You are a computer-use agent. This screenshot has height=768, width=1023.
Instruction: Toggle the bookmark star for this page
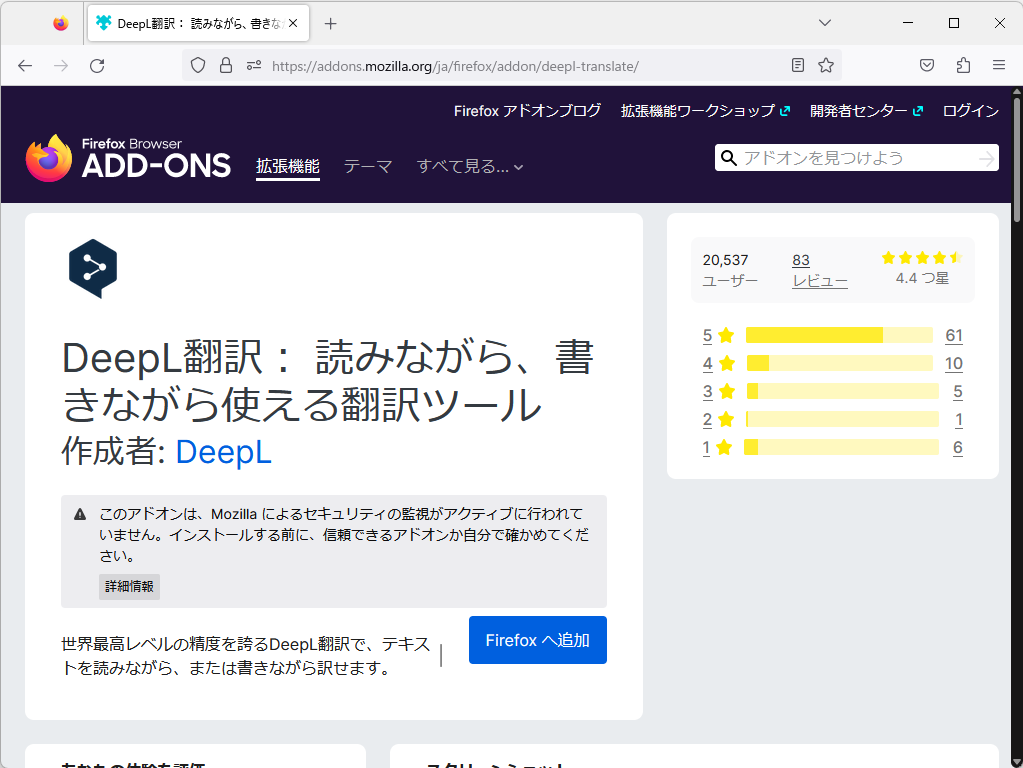tap(826, 64)
